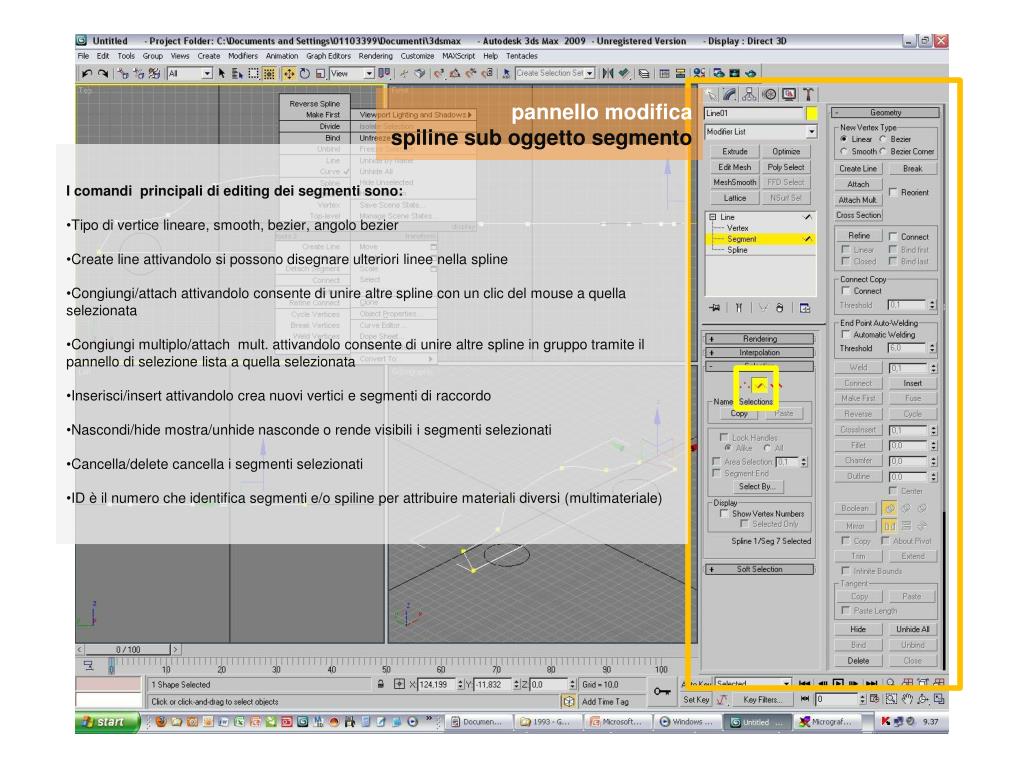Collapse the Geometry rollout
The image size is (1024, 768).
click(886, 113)
